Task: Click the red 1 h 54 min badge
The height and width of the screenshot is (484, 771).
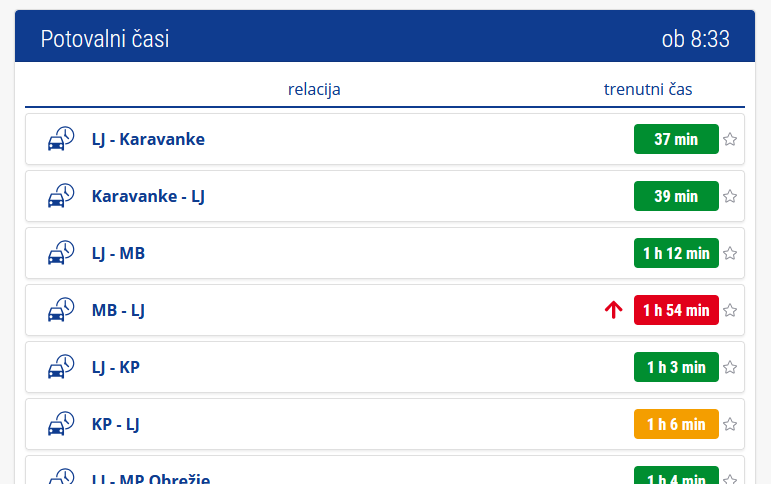Action: coord(676,310)
